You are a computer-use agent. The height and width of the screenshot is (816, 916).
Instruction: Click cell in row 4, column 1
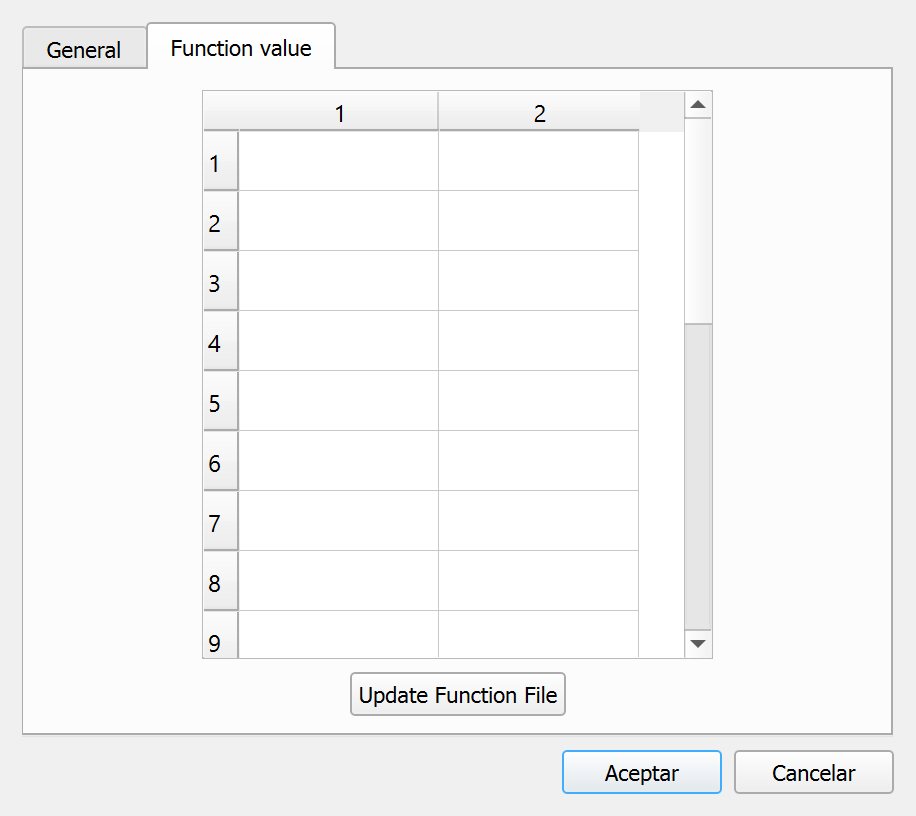pos(339,341)
